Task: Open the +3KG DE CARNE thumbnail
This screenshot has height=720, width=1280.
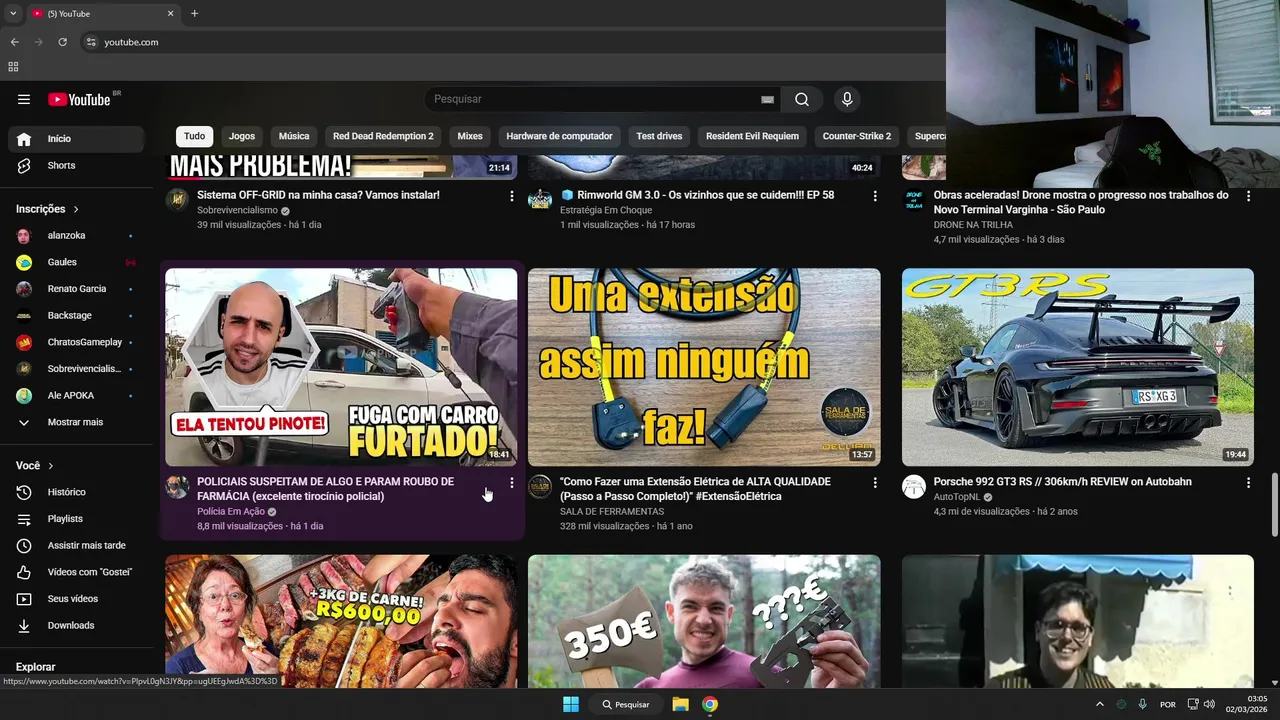Action: 341,621
